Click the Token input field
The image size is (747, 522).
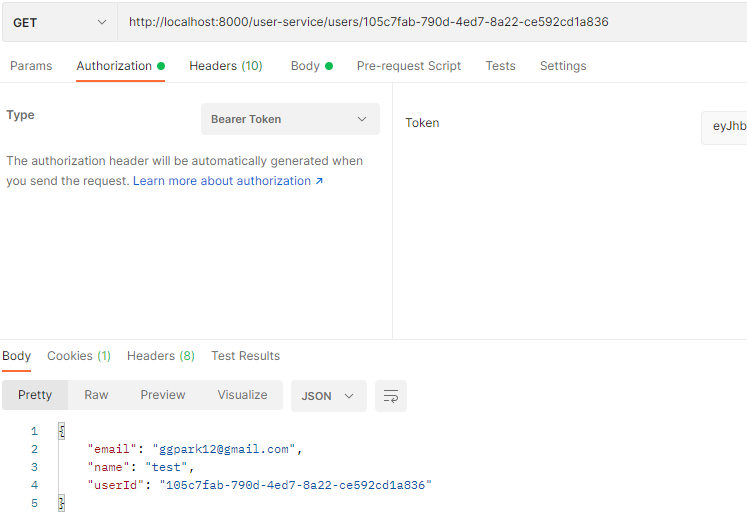pos(724,127)
